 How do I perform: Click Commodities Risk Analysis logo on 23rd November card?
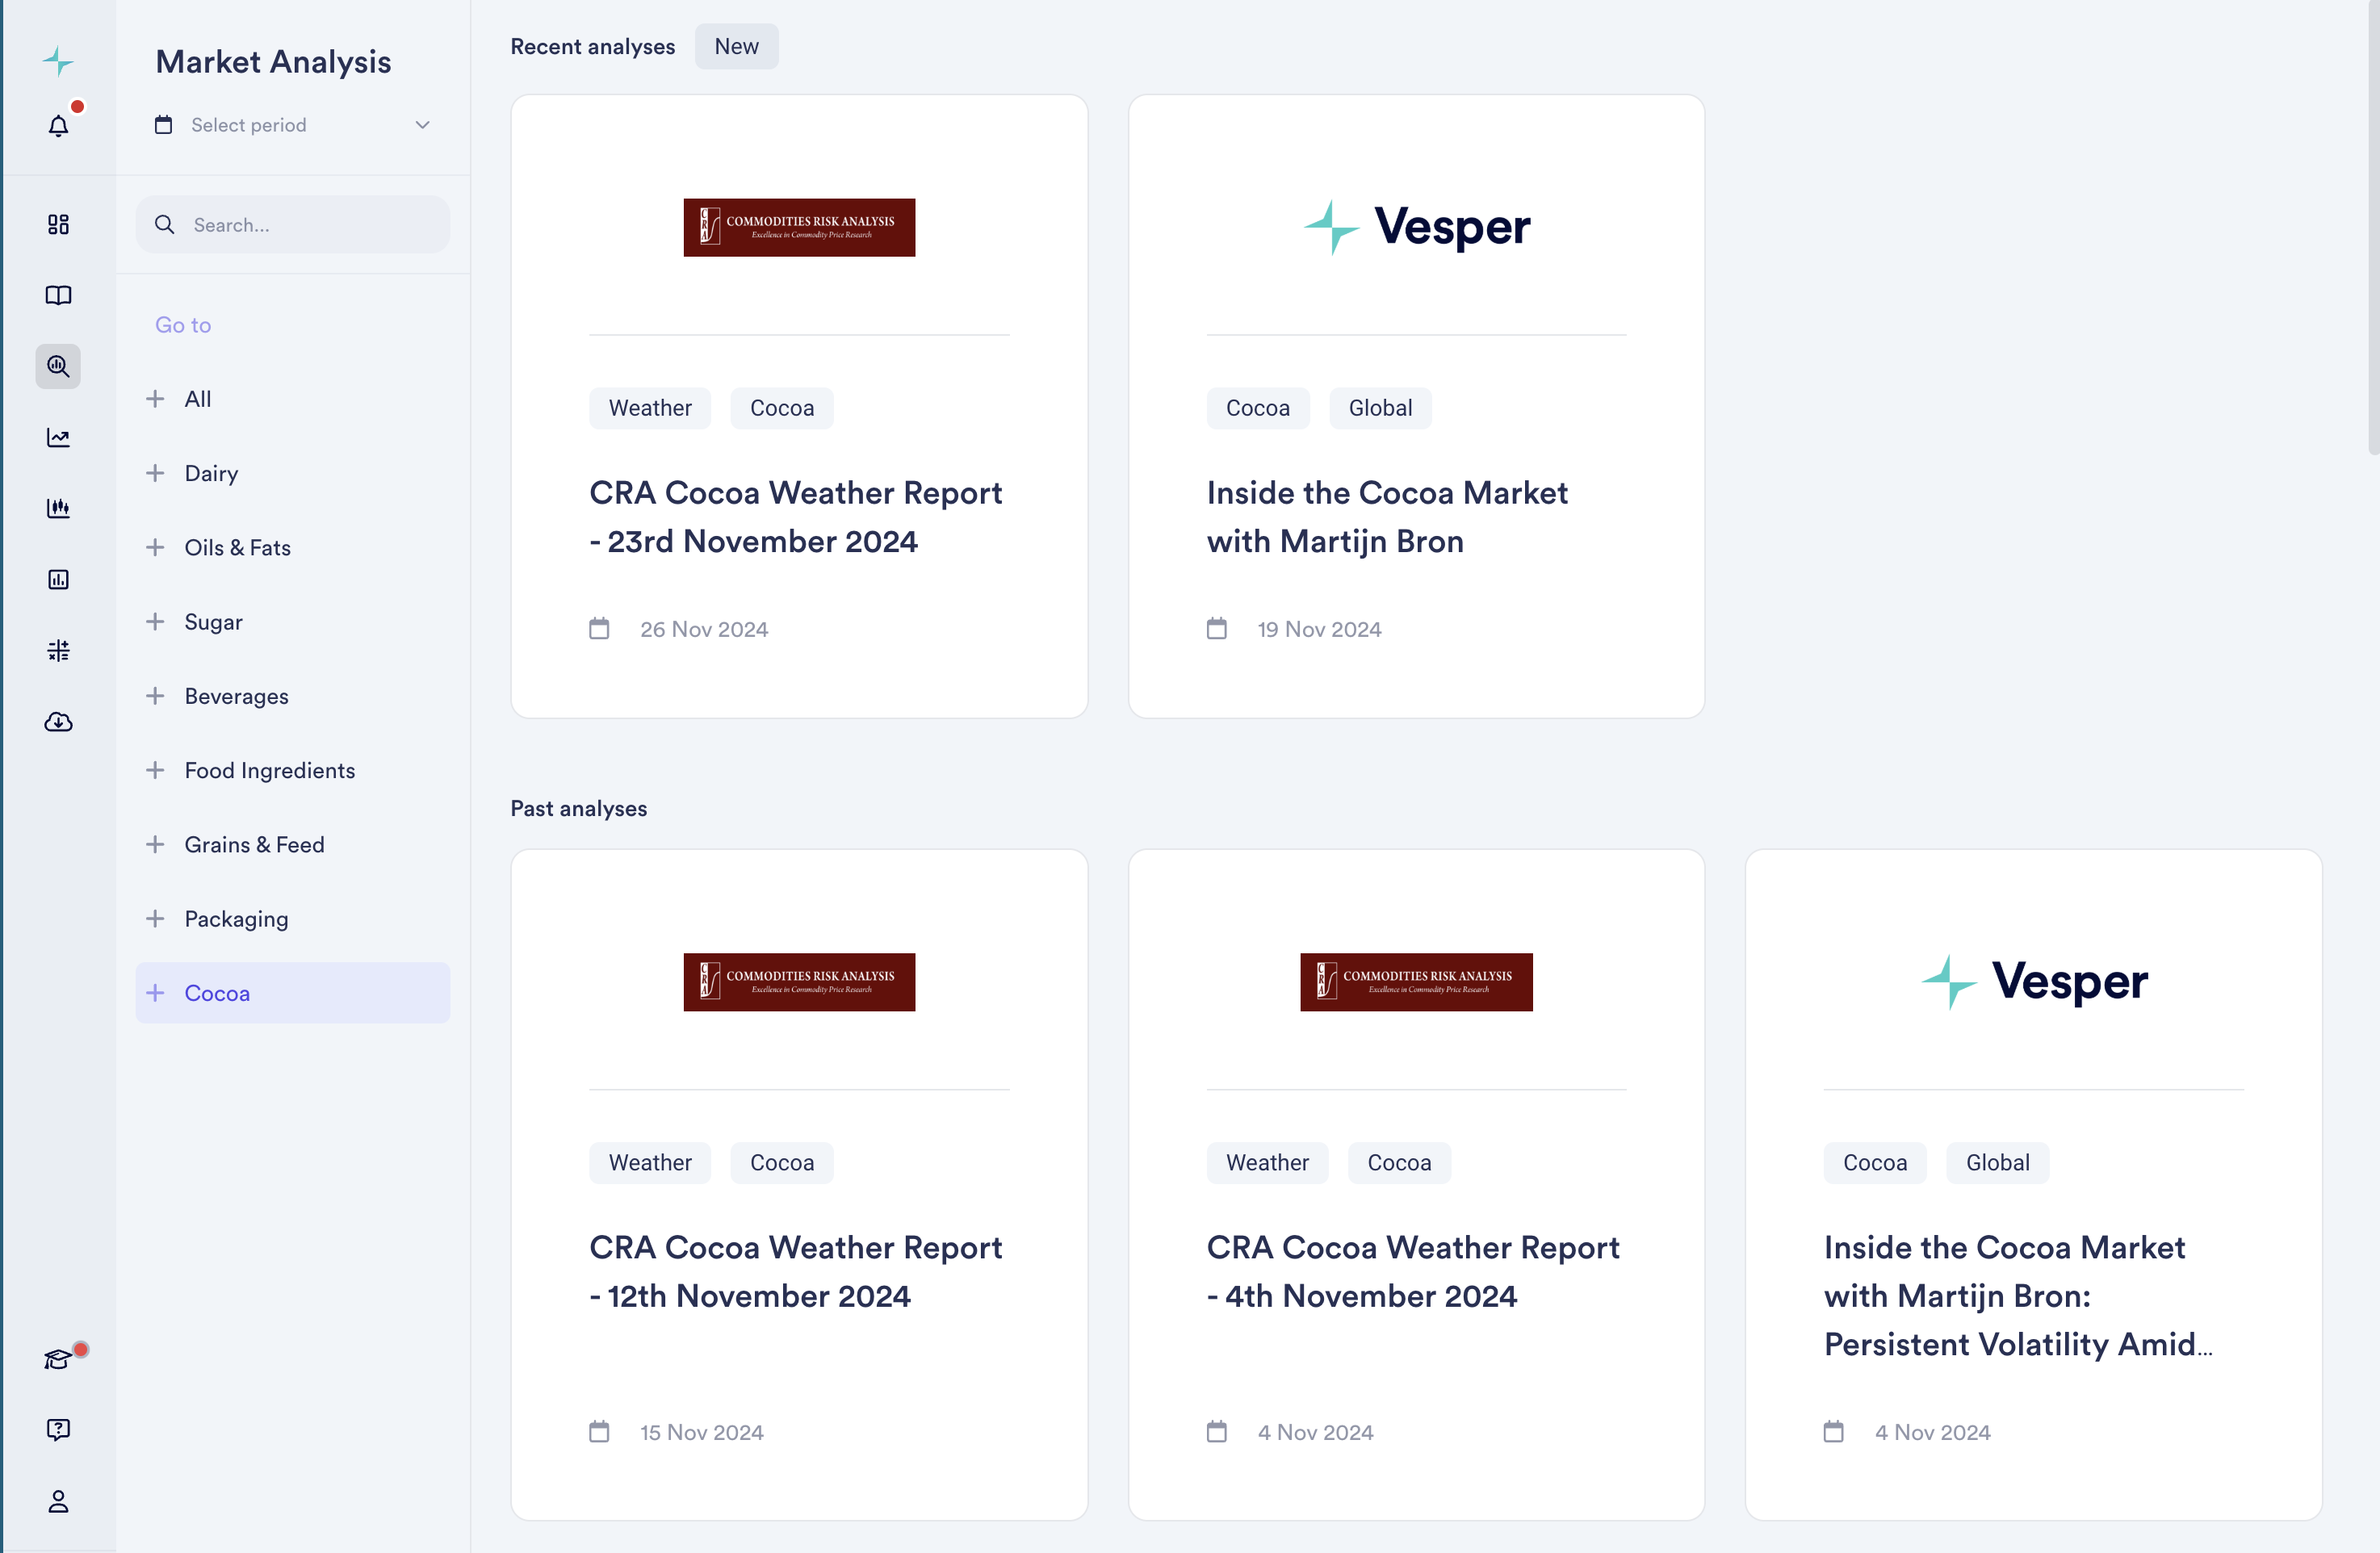click(x=799, y=228)
